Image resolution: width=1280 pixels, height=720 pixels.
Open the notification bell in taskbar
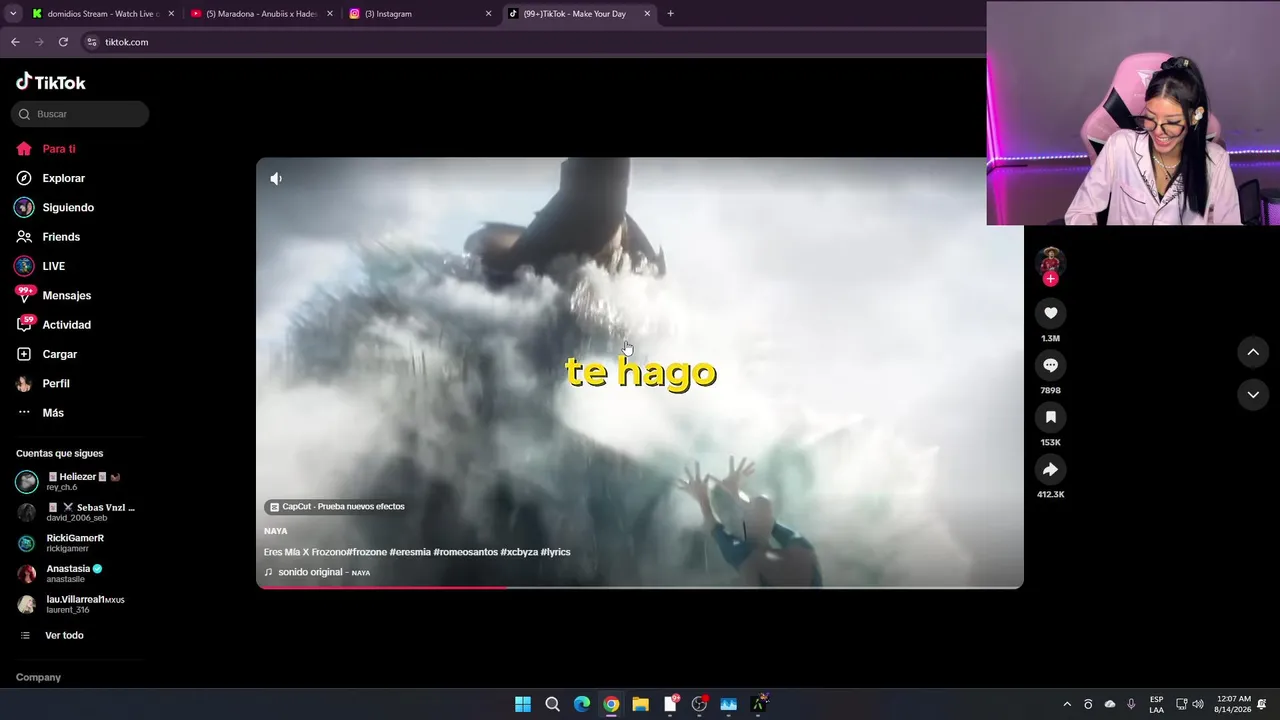tap(1262, 704)
